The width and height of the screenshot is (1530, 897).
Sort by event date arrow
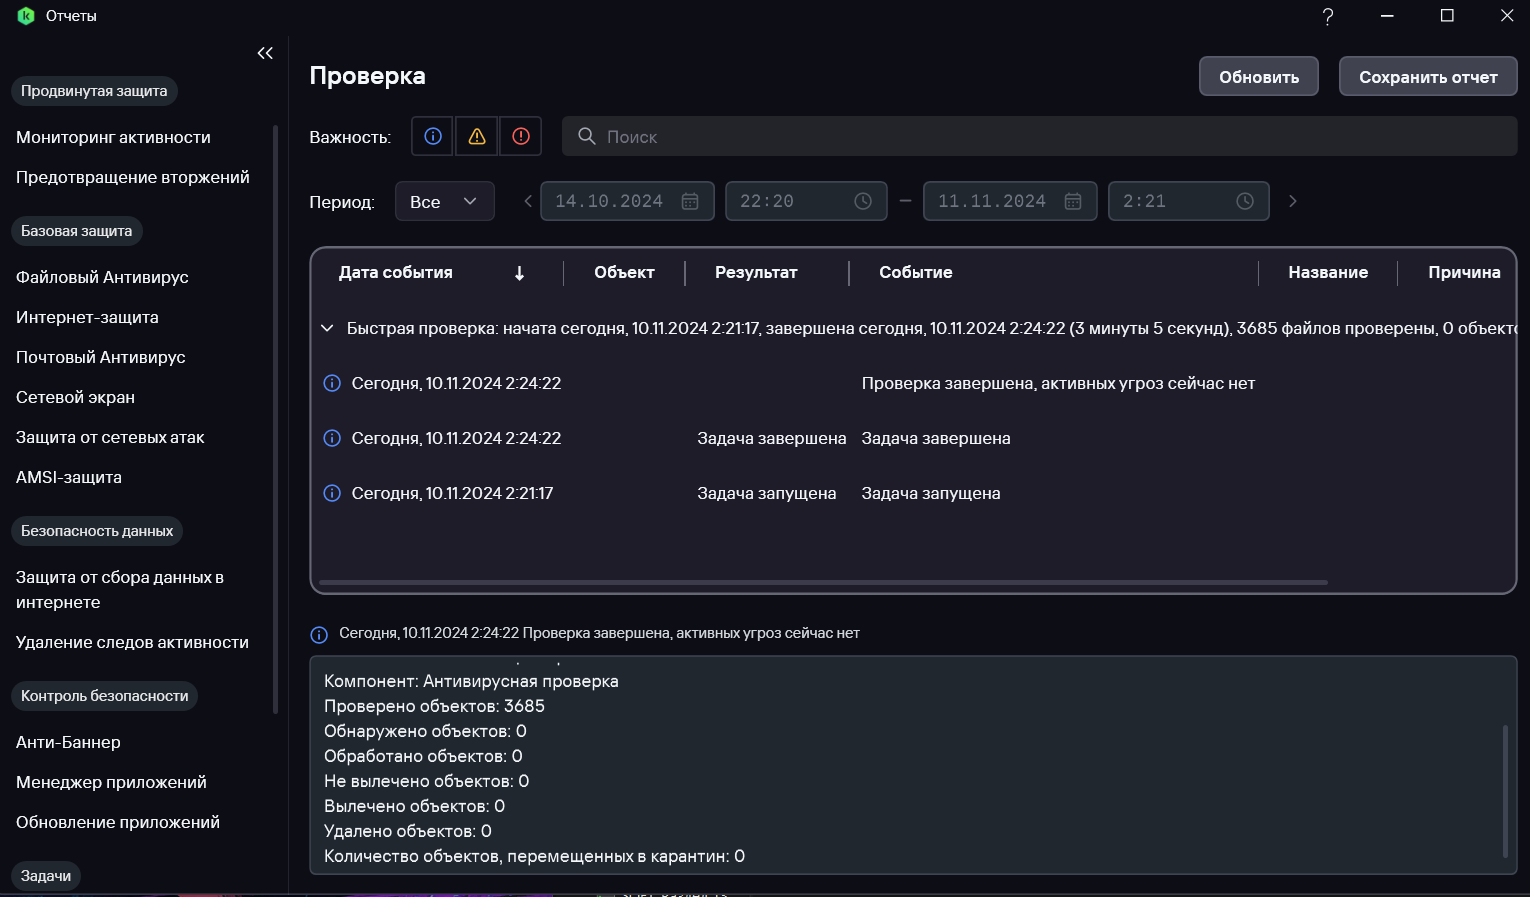[519, 273]
